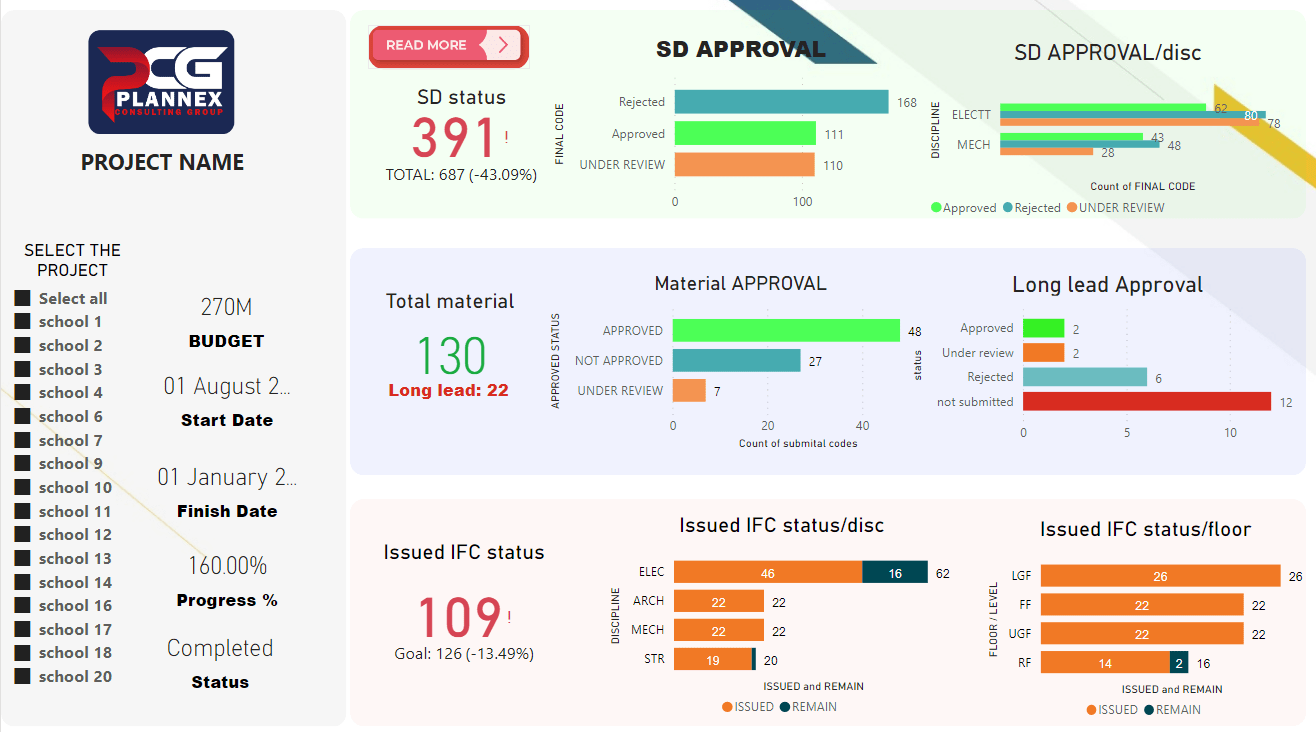
Task: Check the Select all checkbox
Action: click(23, 298)
